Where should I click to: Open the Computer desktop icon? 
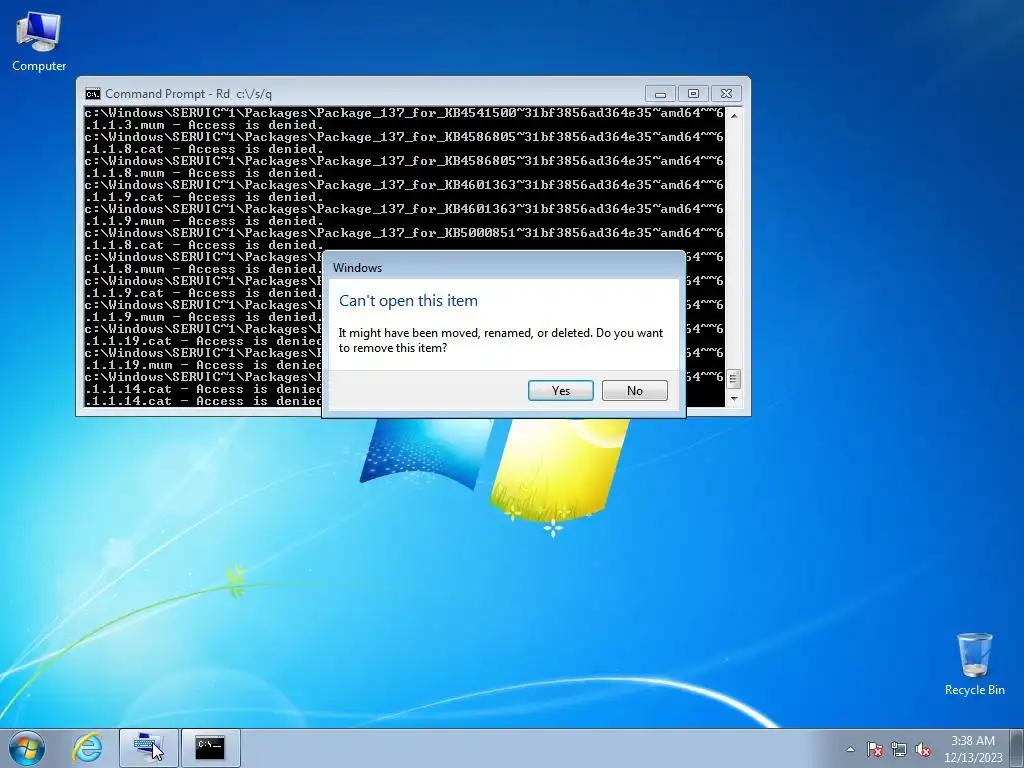tap(39, 40)
